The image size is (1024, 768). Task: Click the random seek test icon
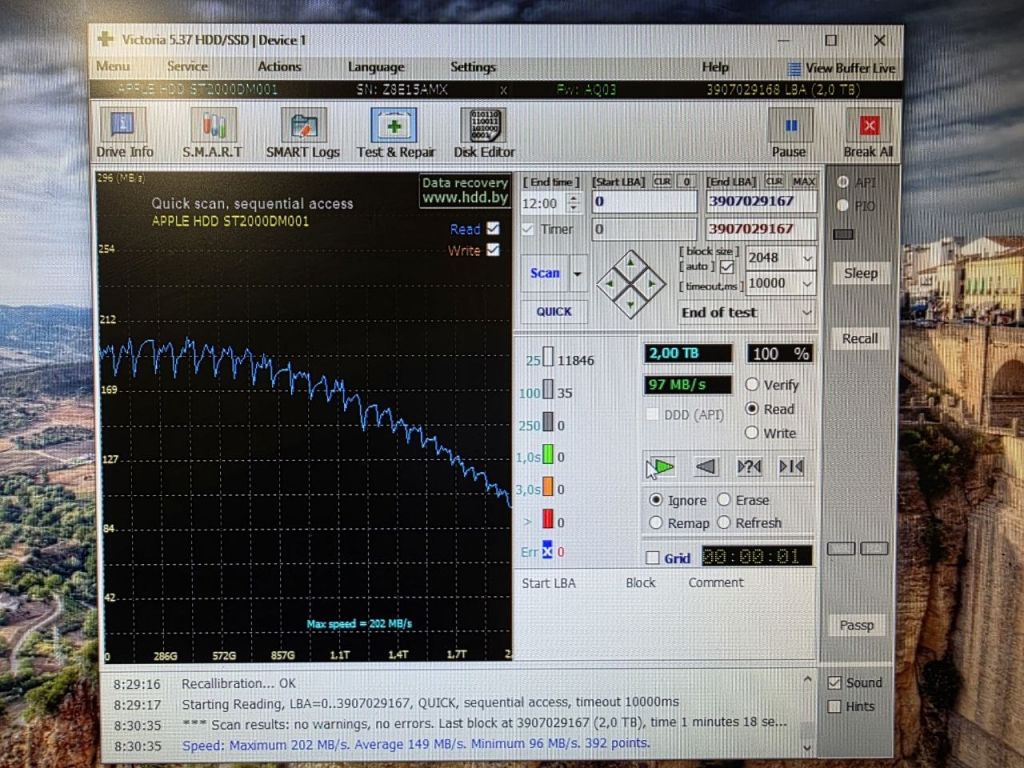pyautogui.click(x=749, y=466)
